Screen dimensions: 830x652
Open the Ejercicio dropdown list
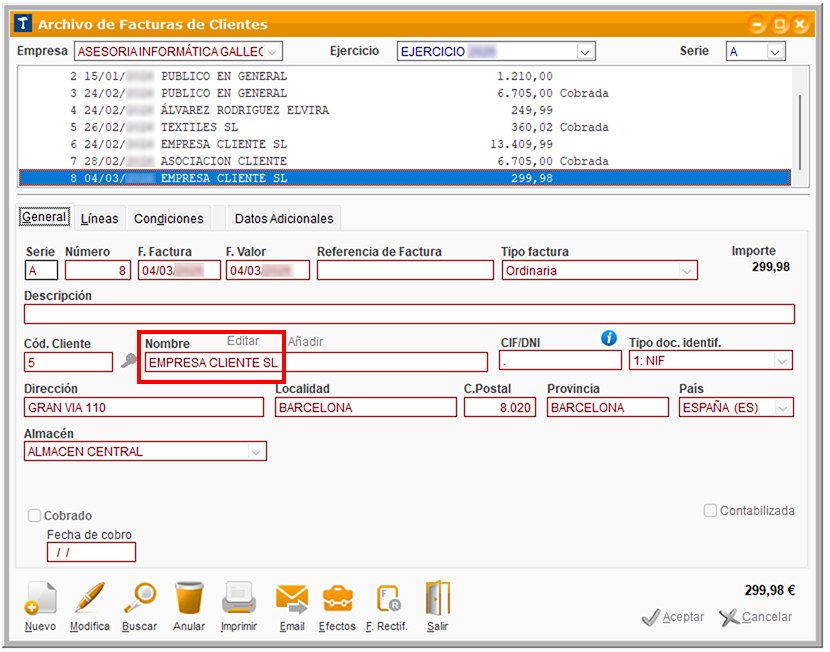pos(585,51)
